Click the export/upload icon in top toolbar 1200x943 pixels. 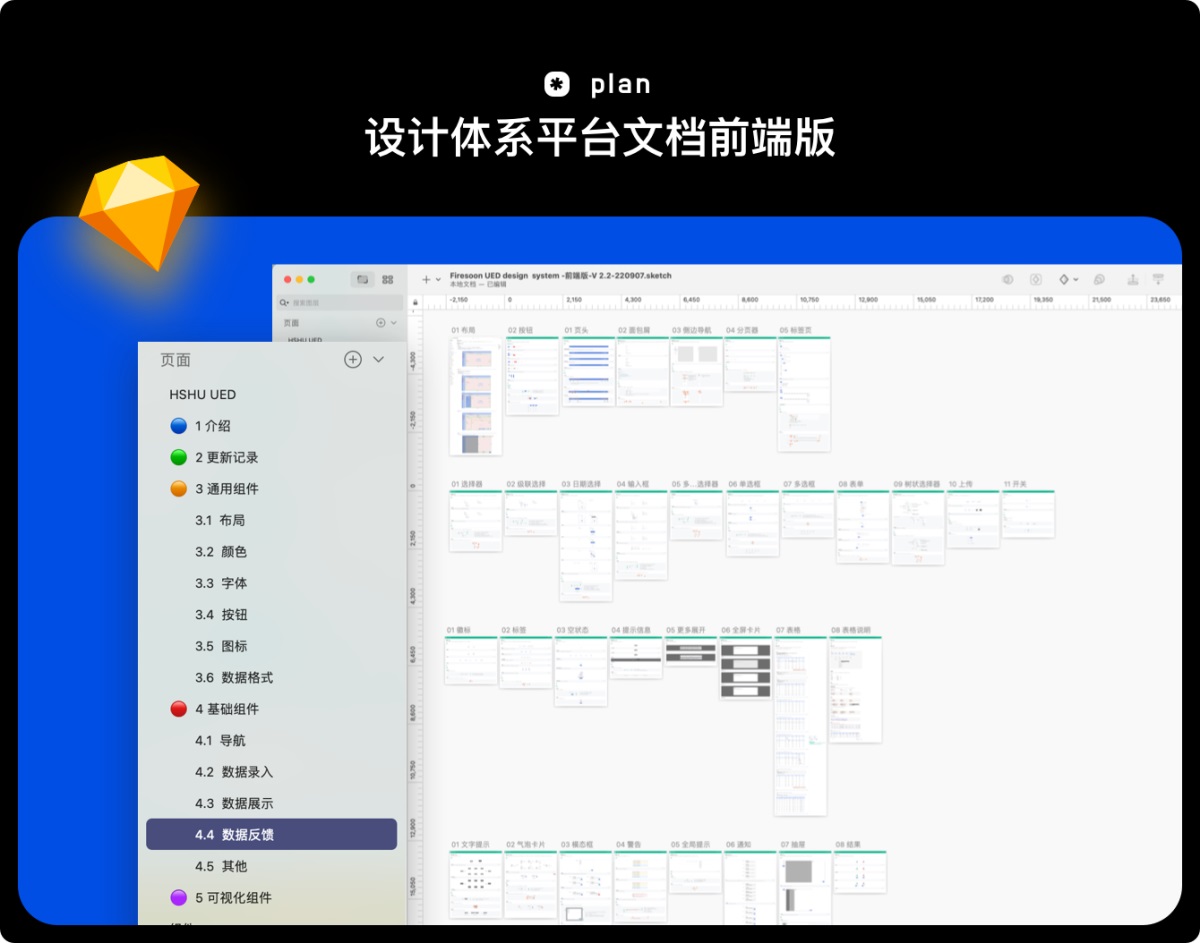point(1132,279)
